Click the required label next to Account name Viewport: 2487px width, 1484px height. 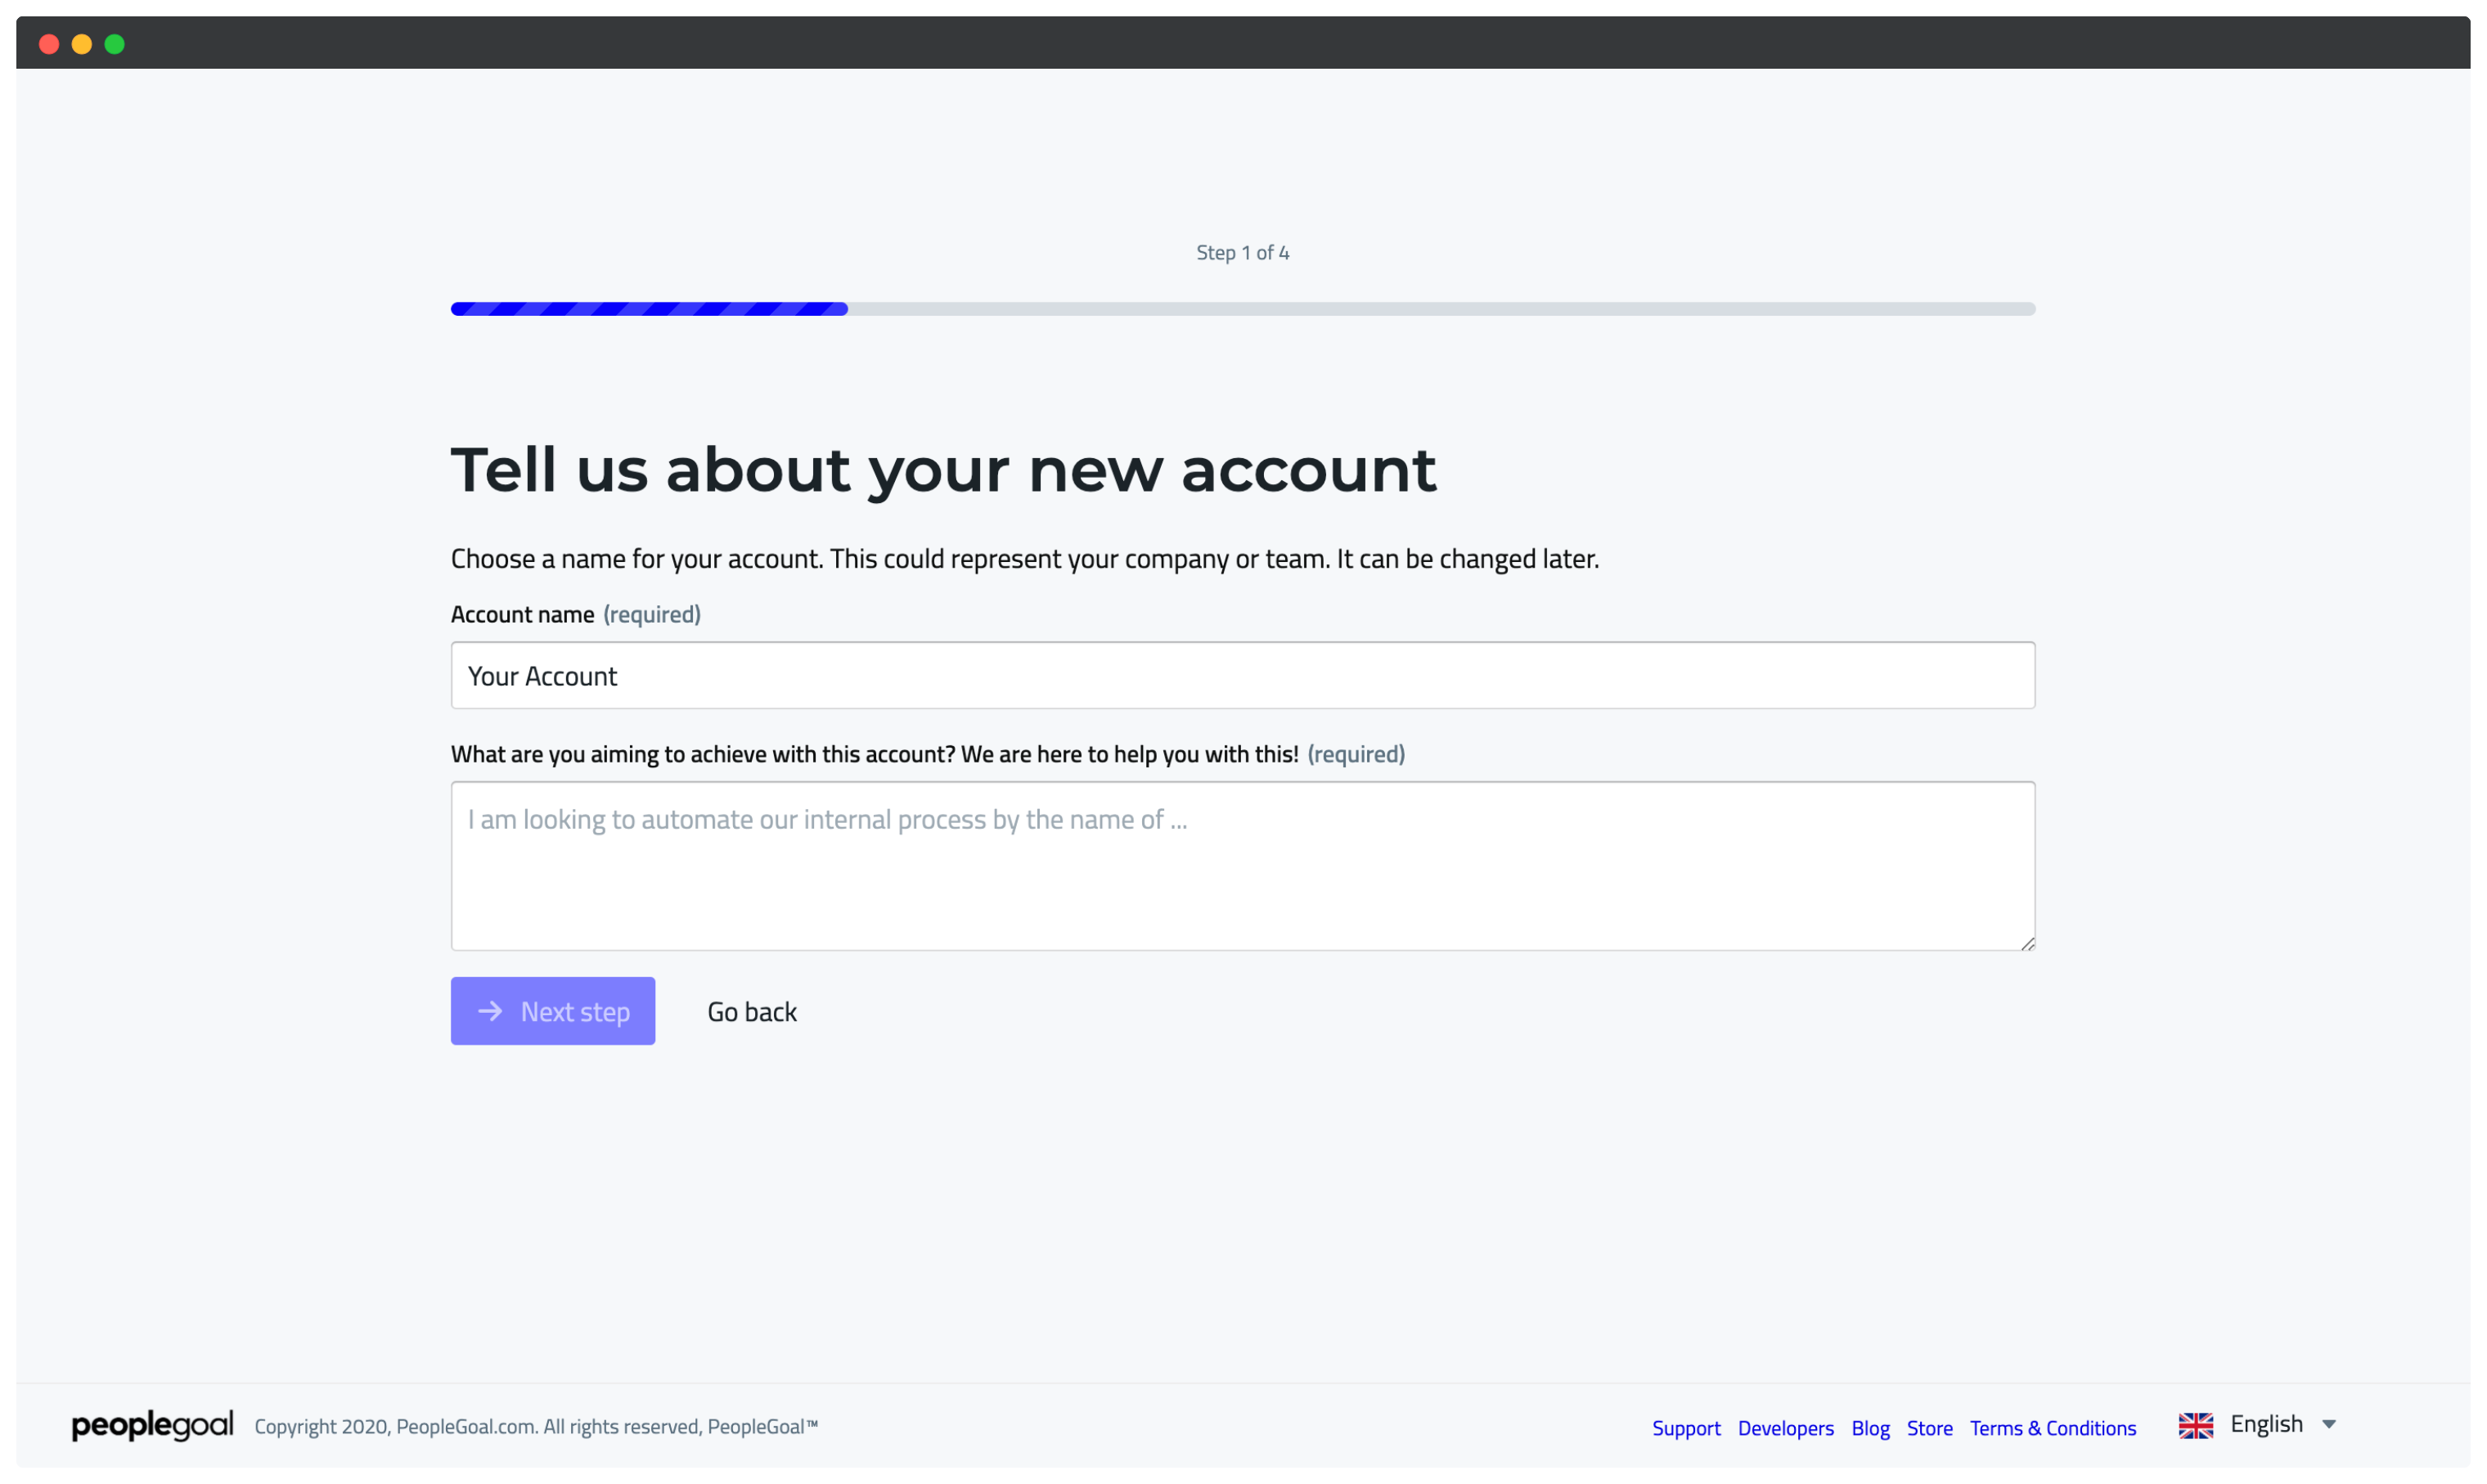pyautogui.click(x=652, y=615)
